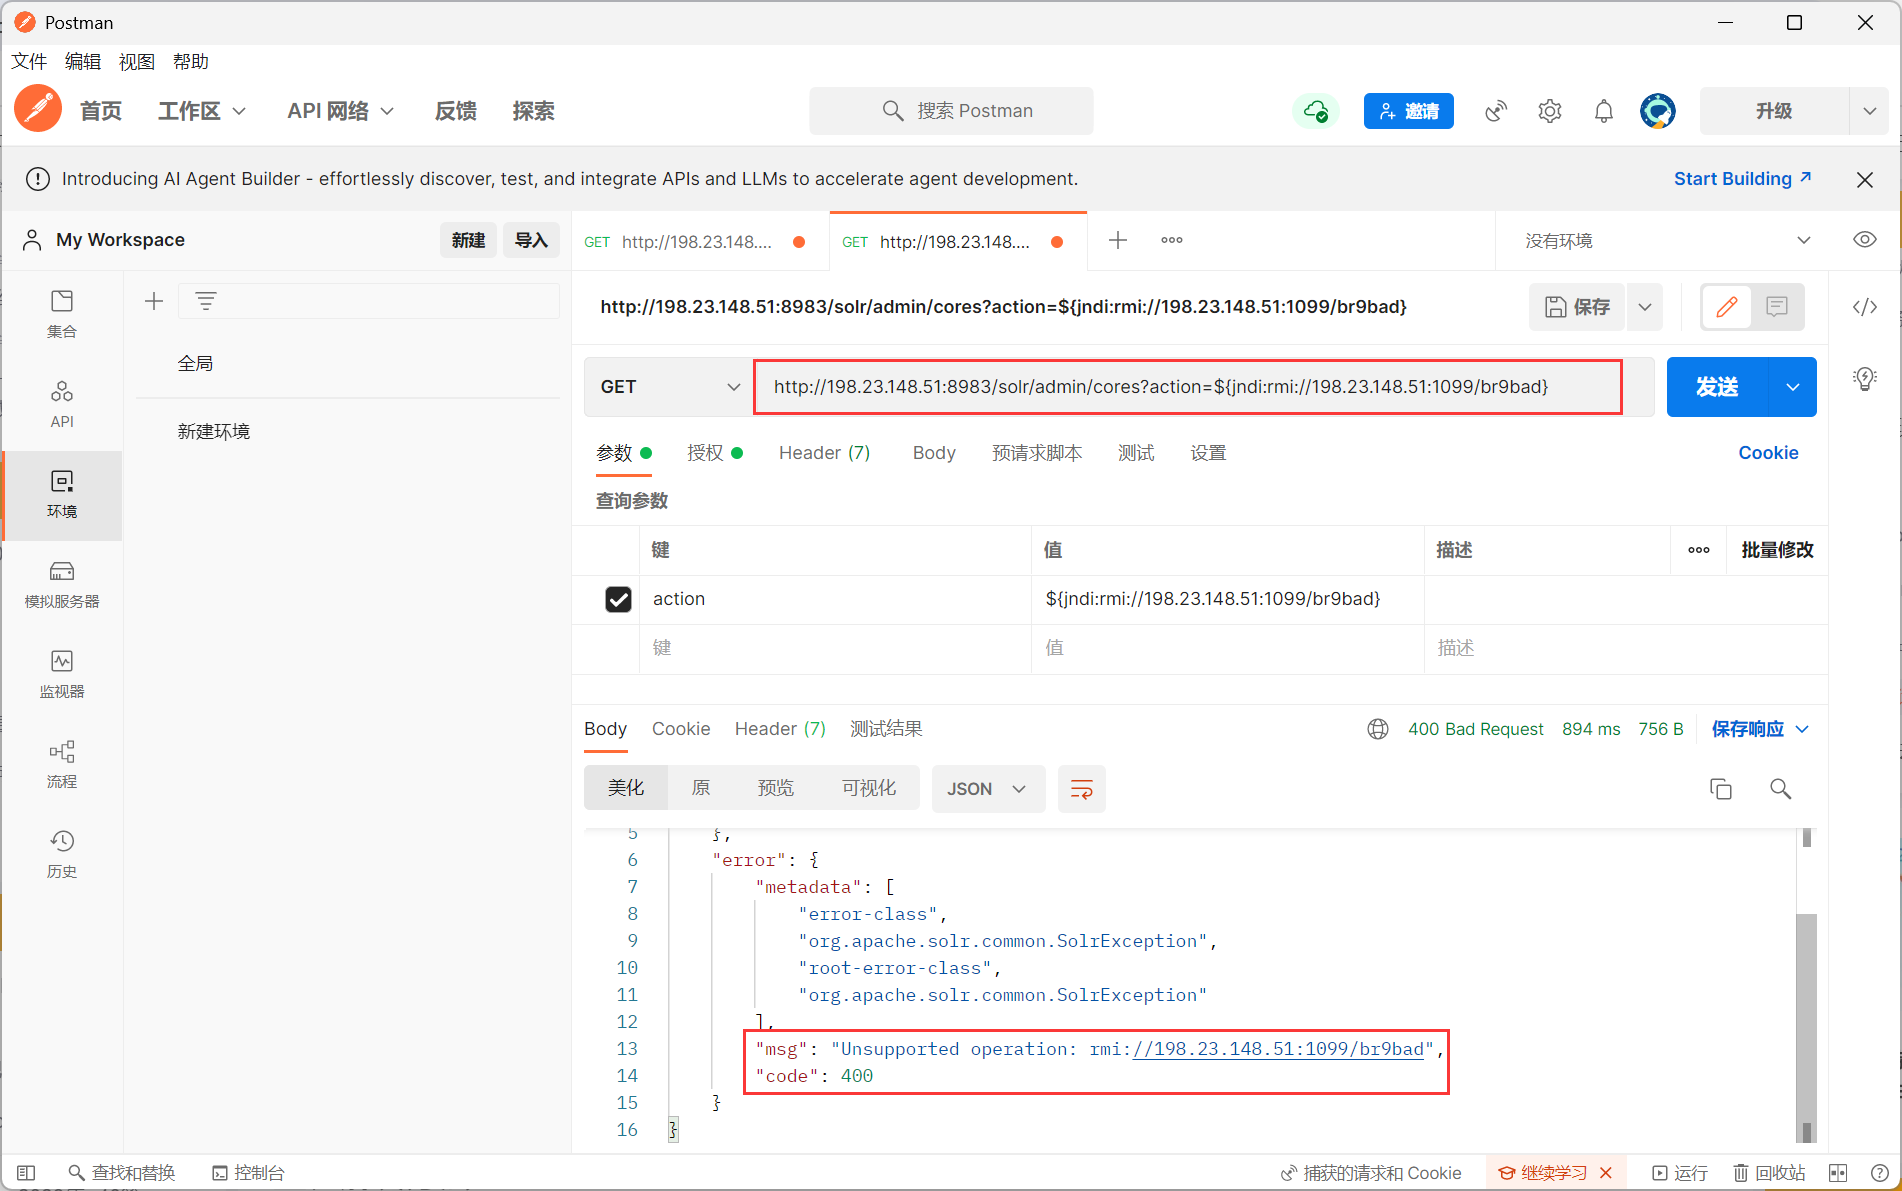Open Flows (流程) in the sidebar

[62, 765]
